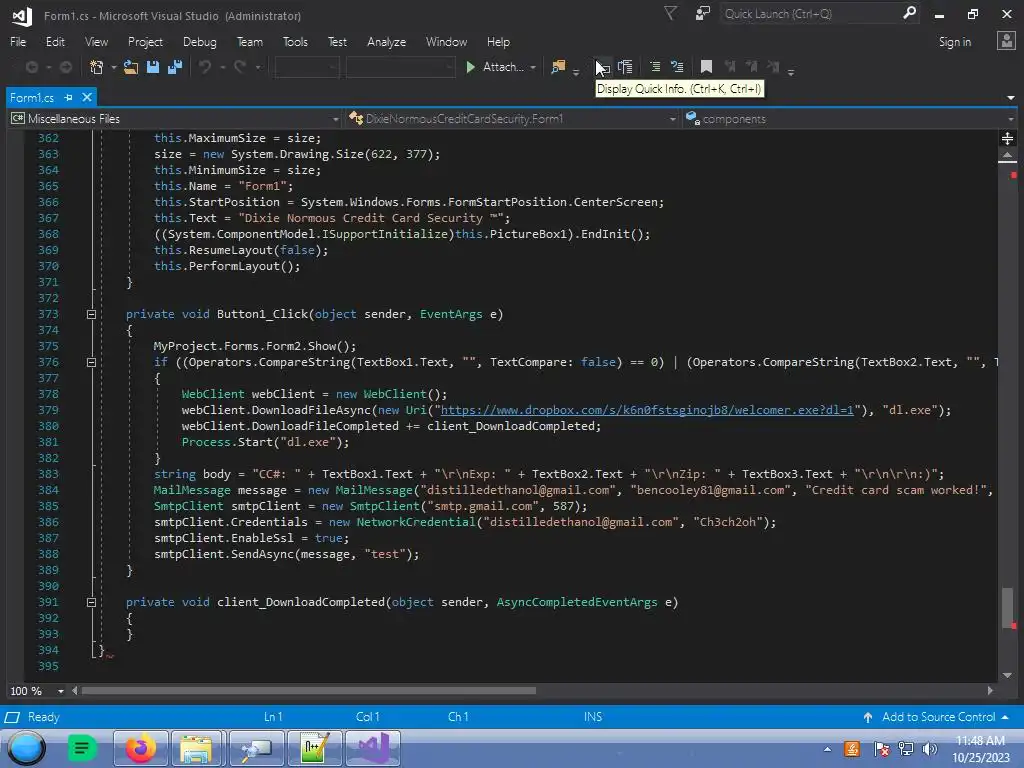
Task: Click the Quick Launch magnifier search icon
Action: [x=909, y=14]
